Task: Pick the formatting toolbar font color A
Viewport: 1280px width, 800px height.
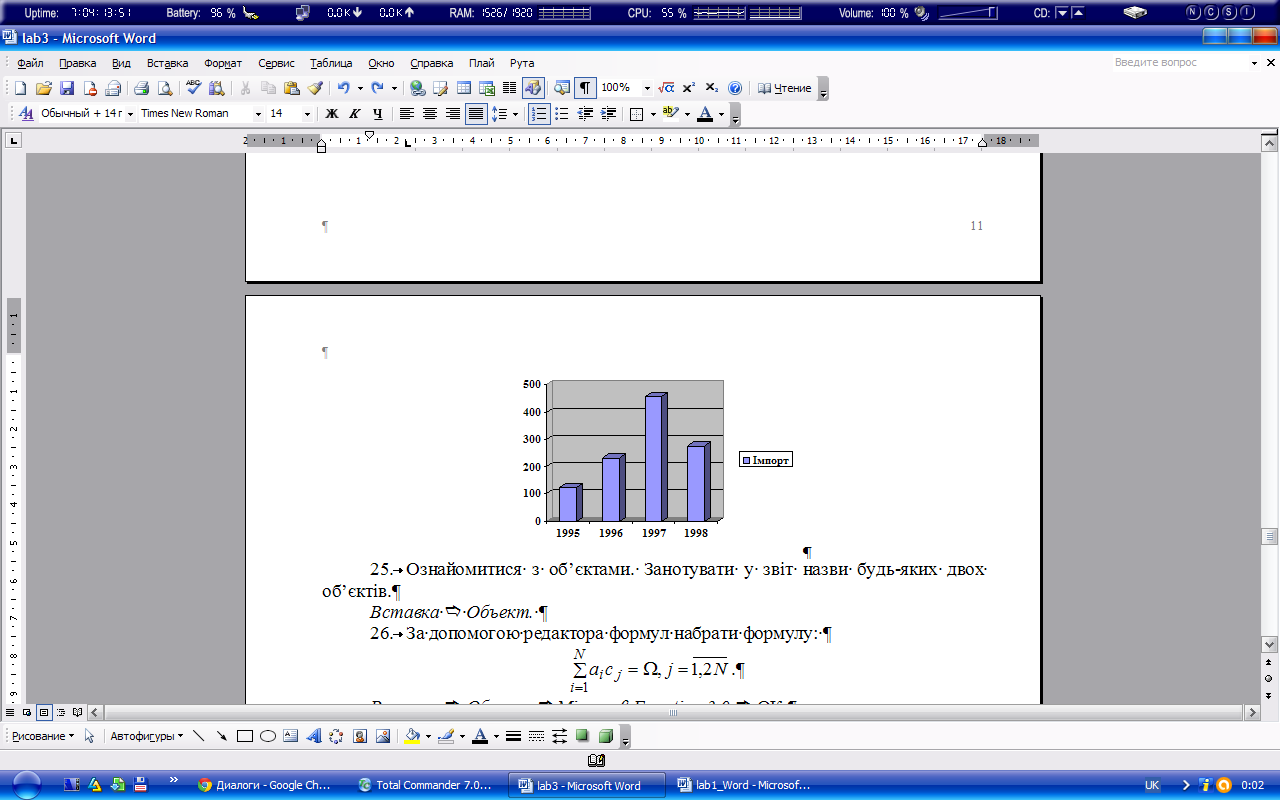Action: coord(705,114)
